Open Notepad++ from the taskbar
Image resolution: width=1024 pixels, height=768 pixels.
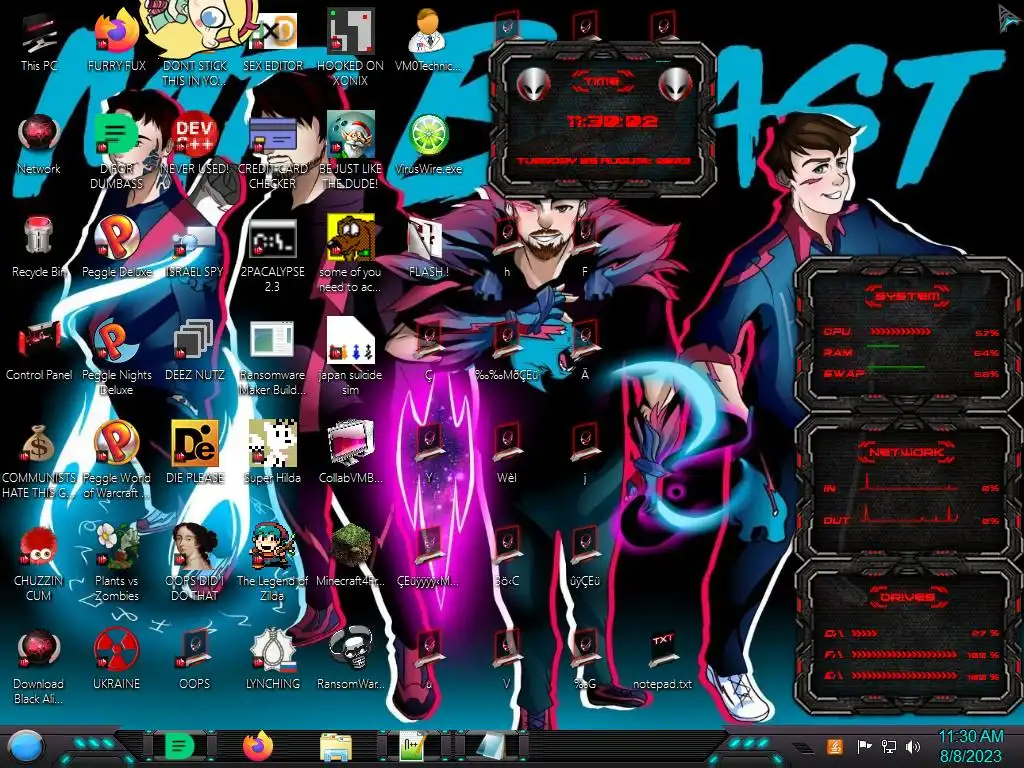tap(413, 746)
